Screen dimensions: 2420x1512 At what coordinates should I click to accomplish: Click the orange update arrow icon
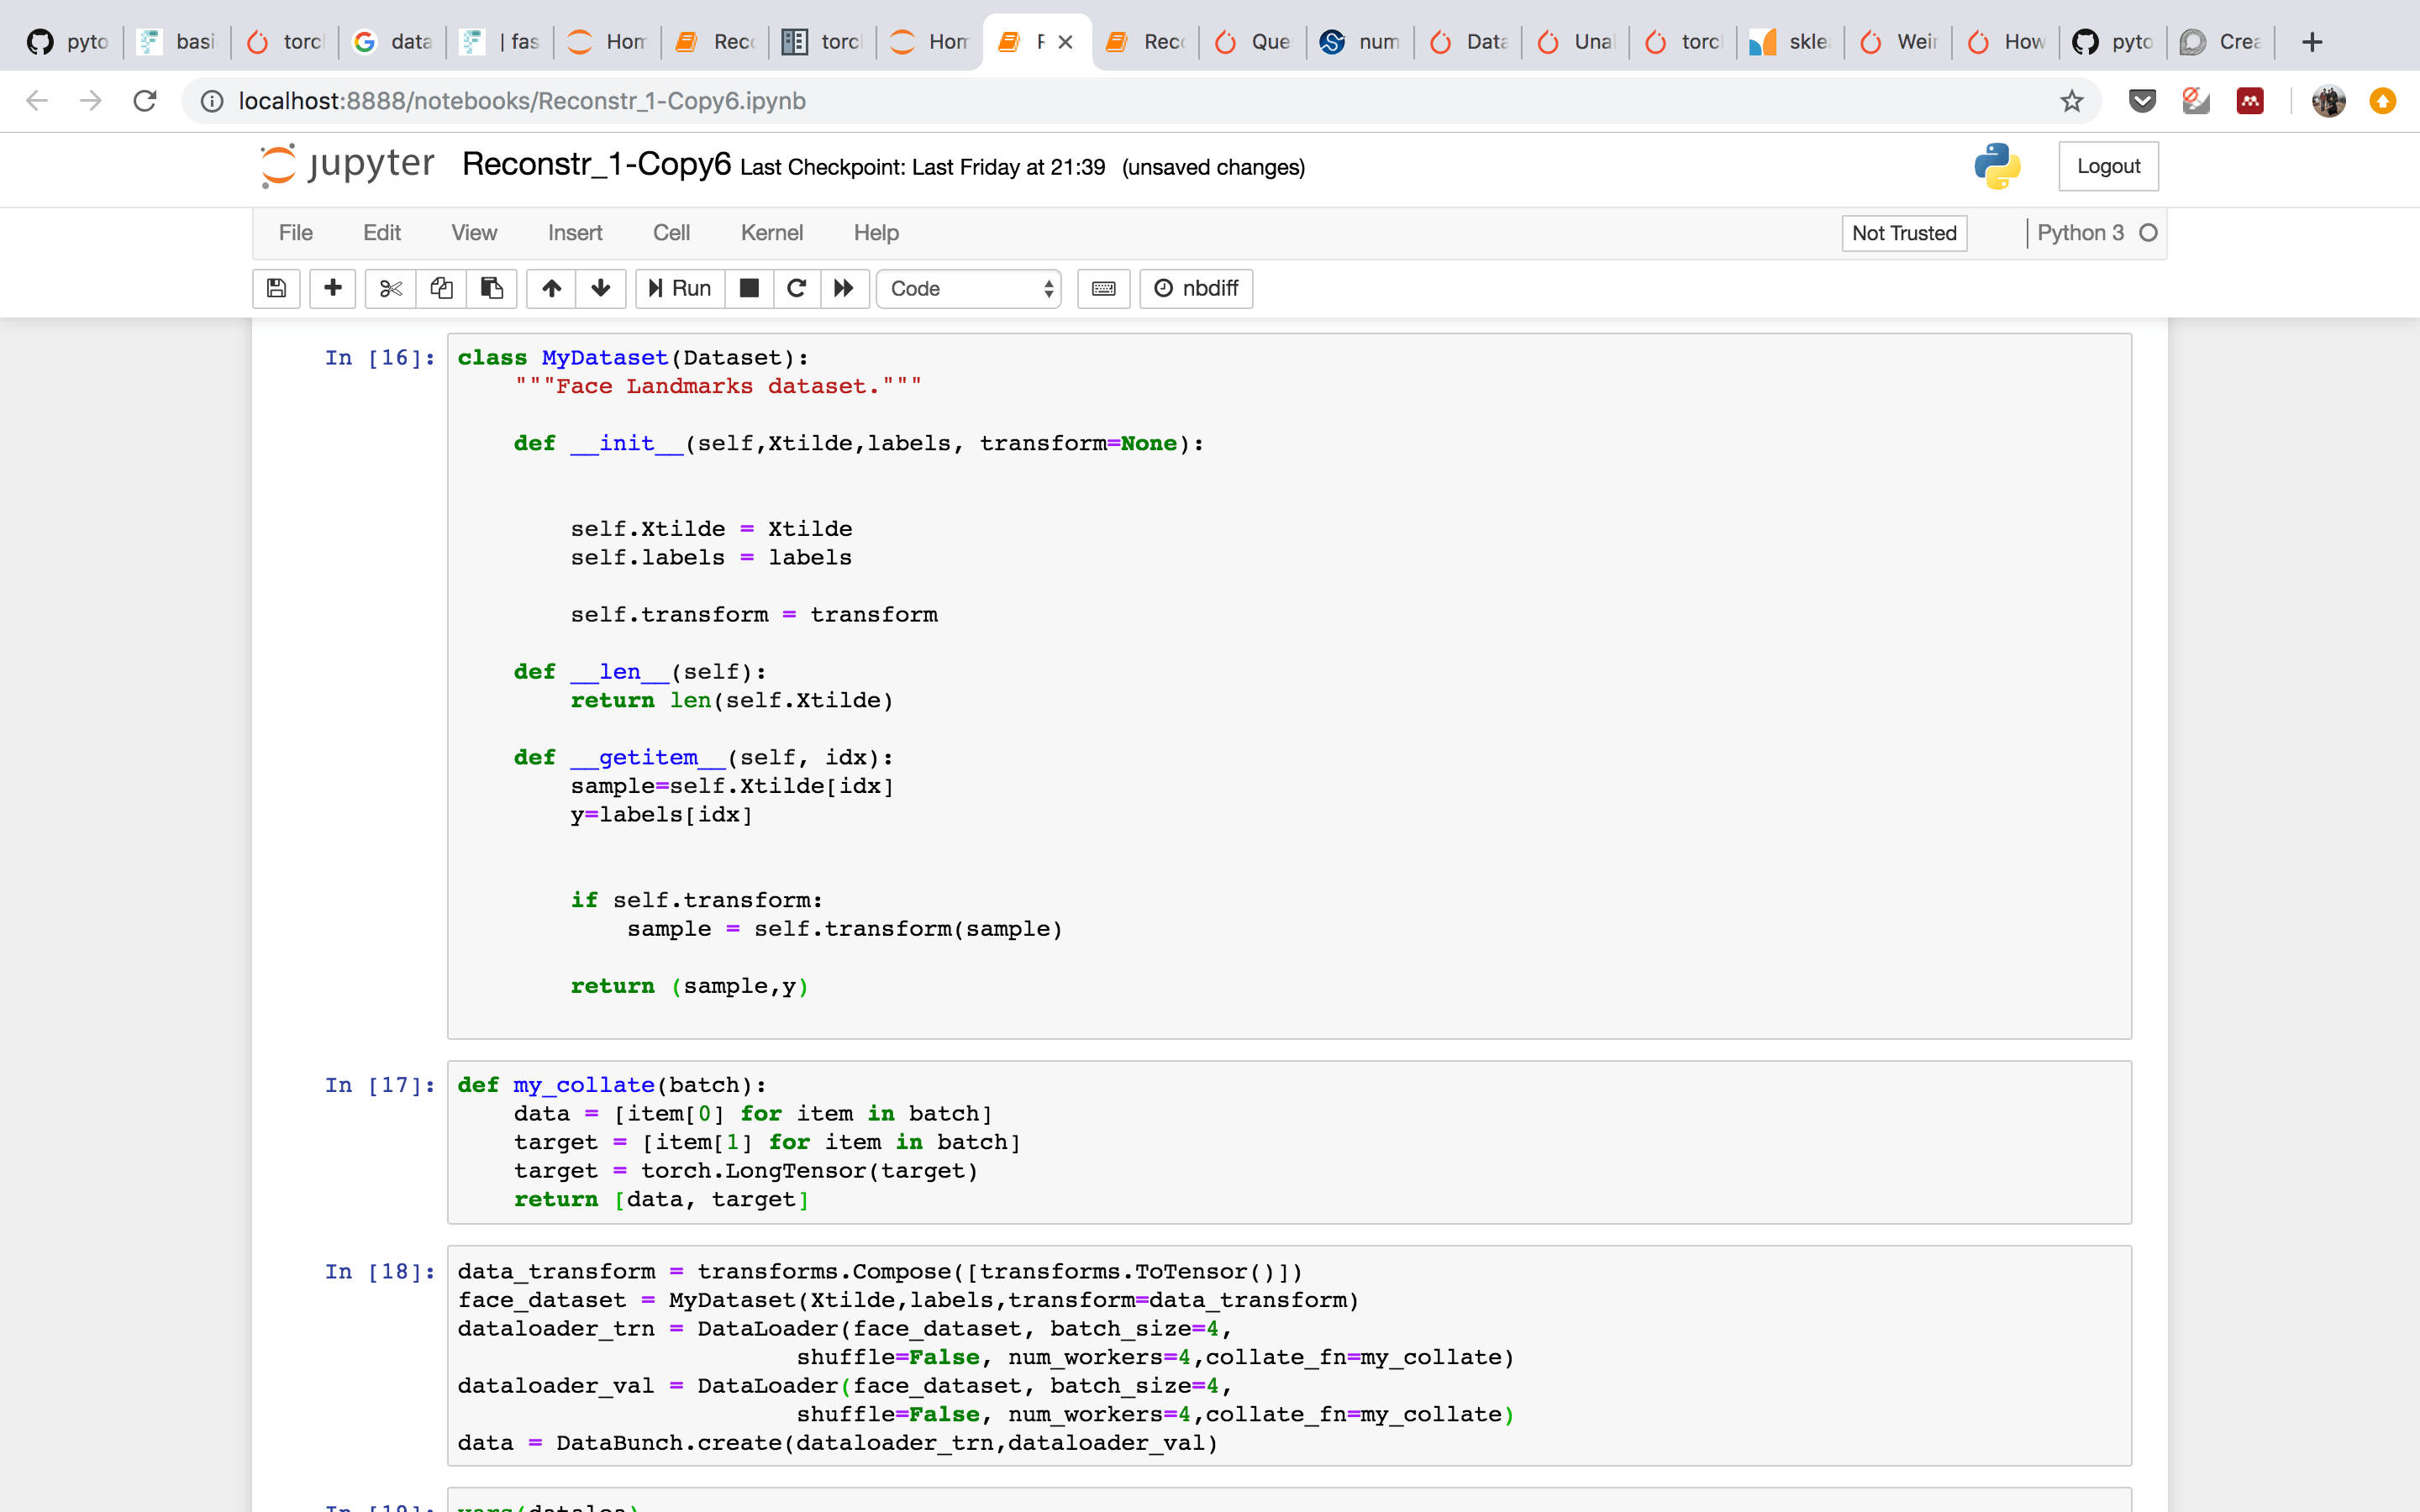(x=2383, y=101)
